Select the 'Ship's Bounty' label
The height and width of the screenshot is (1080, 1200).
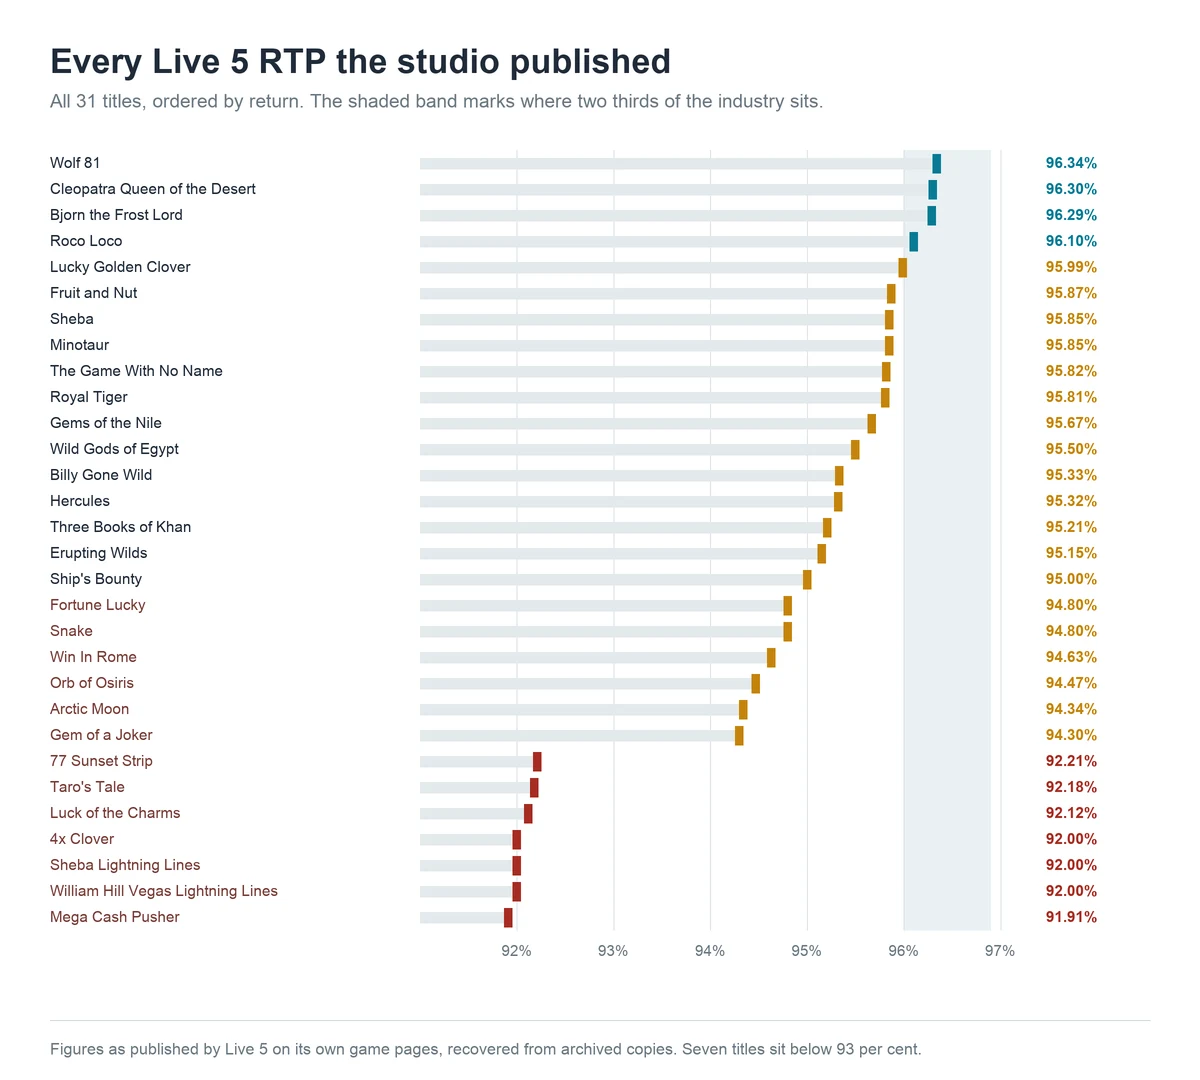[x=96, y=579]
